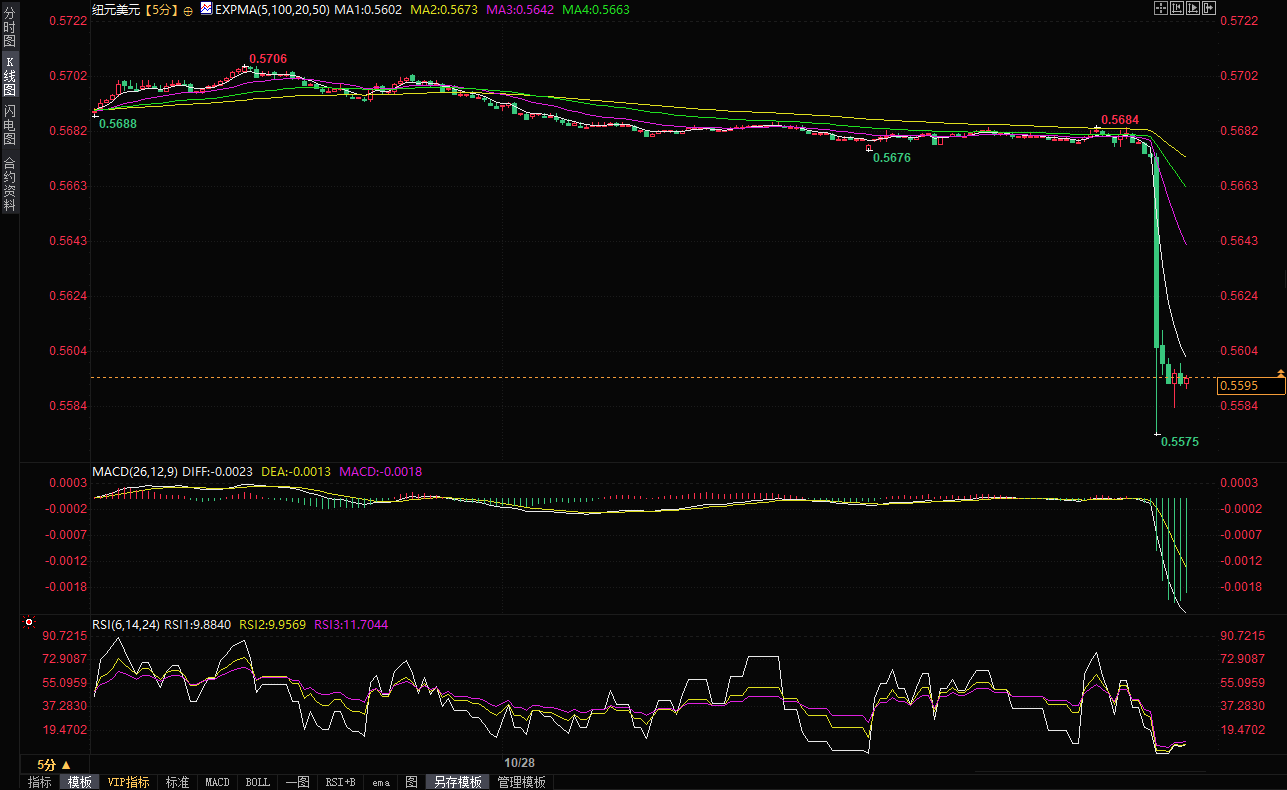
Task: Click the MACD(26,12,9) indicator label
Action: coord(134,470)
